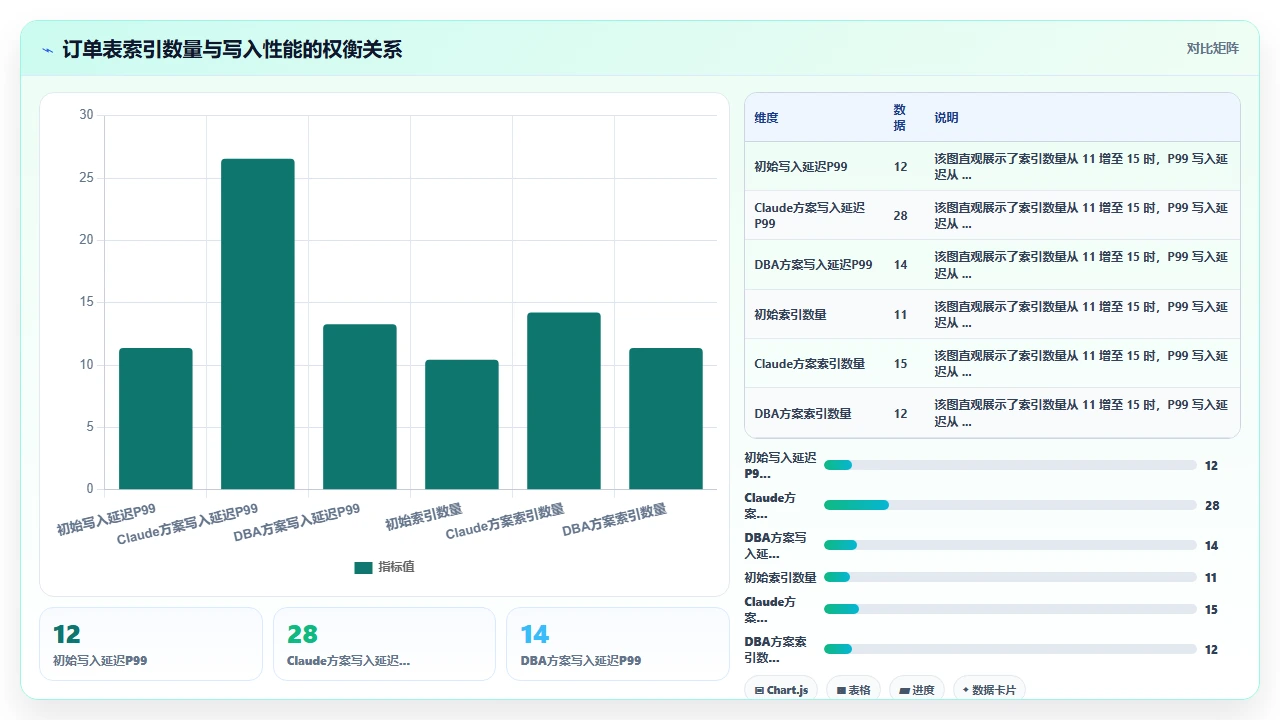Viewport: 1280px width, 720px height.
Task: Click the progress bar showing value 14
Action: (1010, 545)
